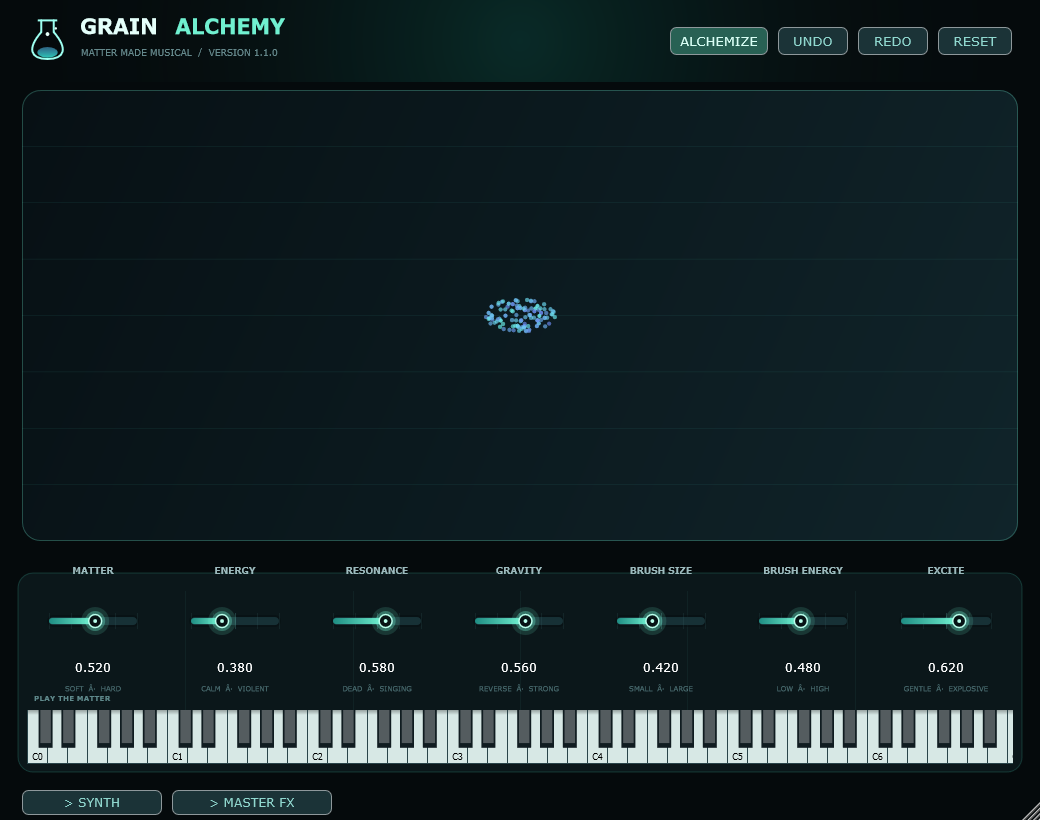Click the Brush Energy value 0.480
The height and width of the screenshot is (820, 1040).
803,667
